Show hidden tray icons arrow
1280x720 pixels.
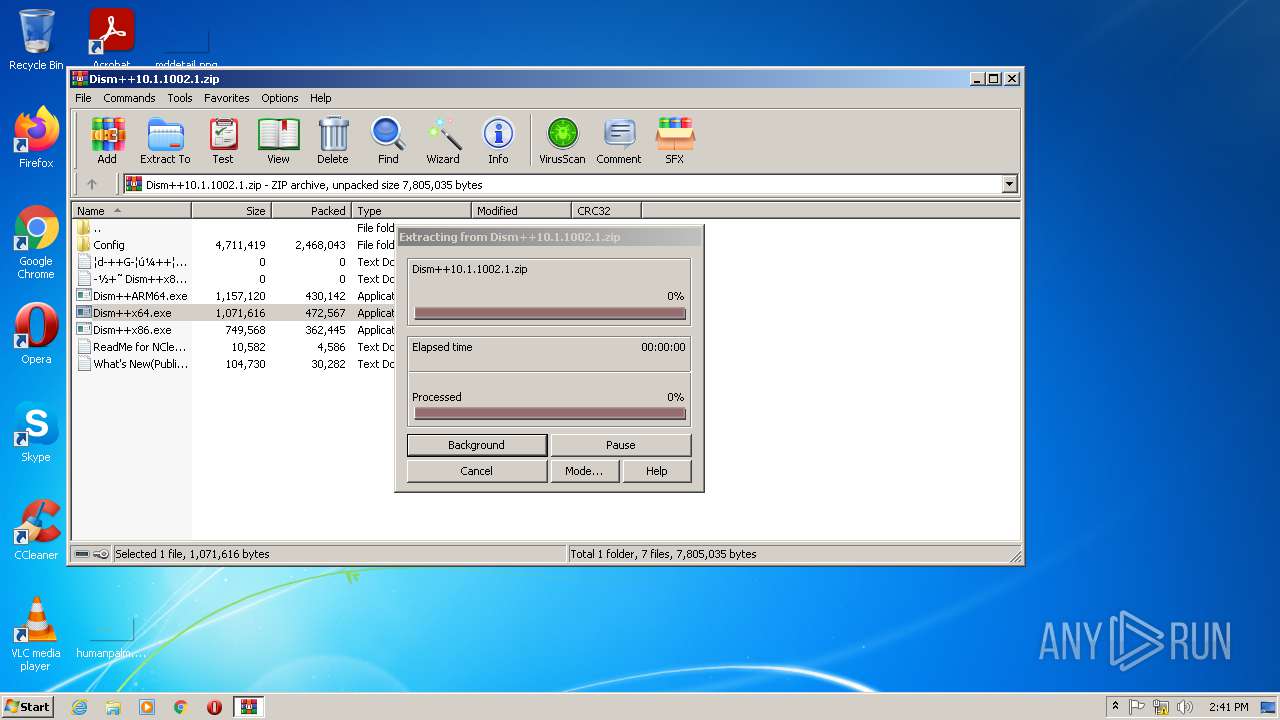pyautogui.click(x=1115, y=707)
